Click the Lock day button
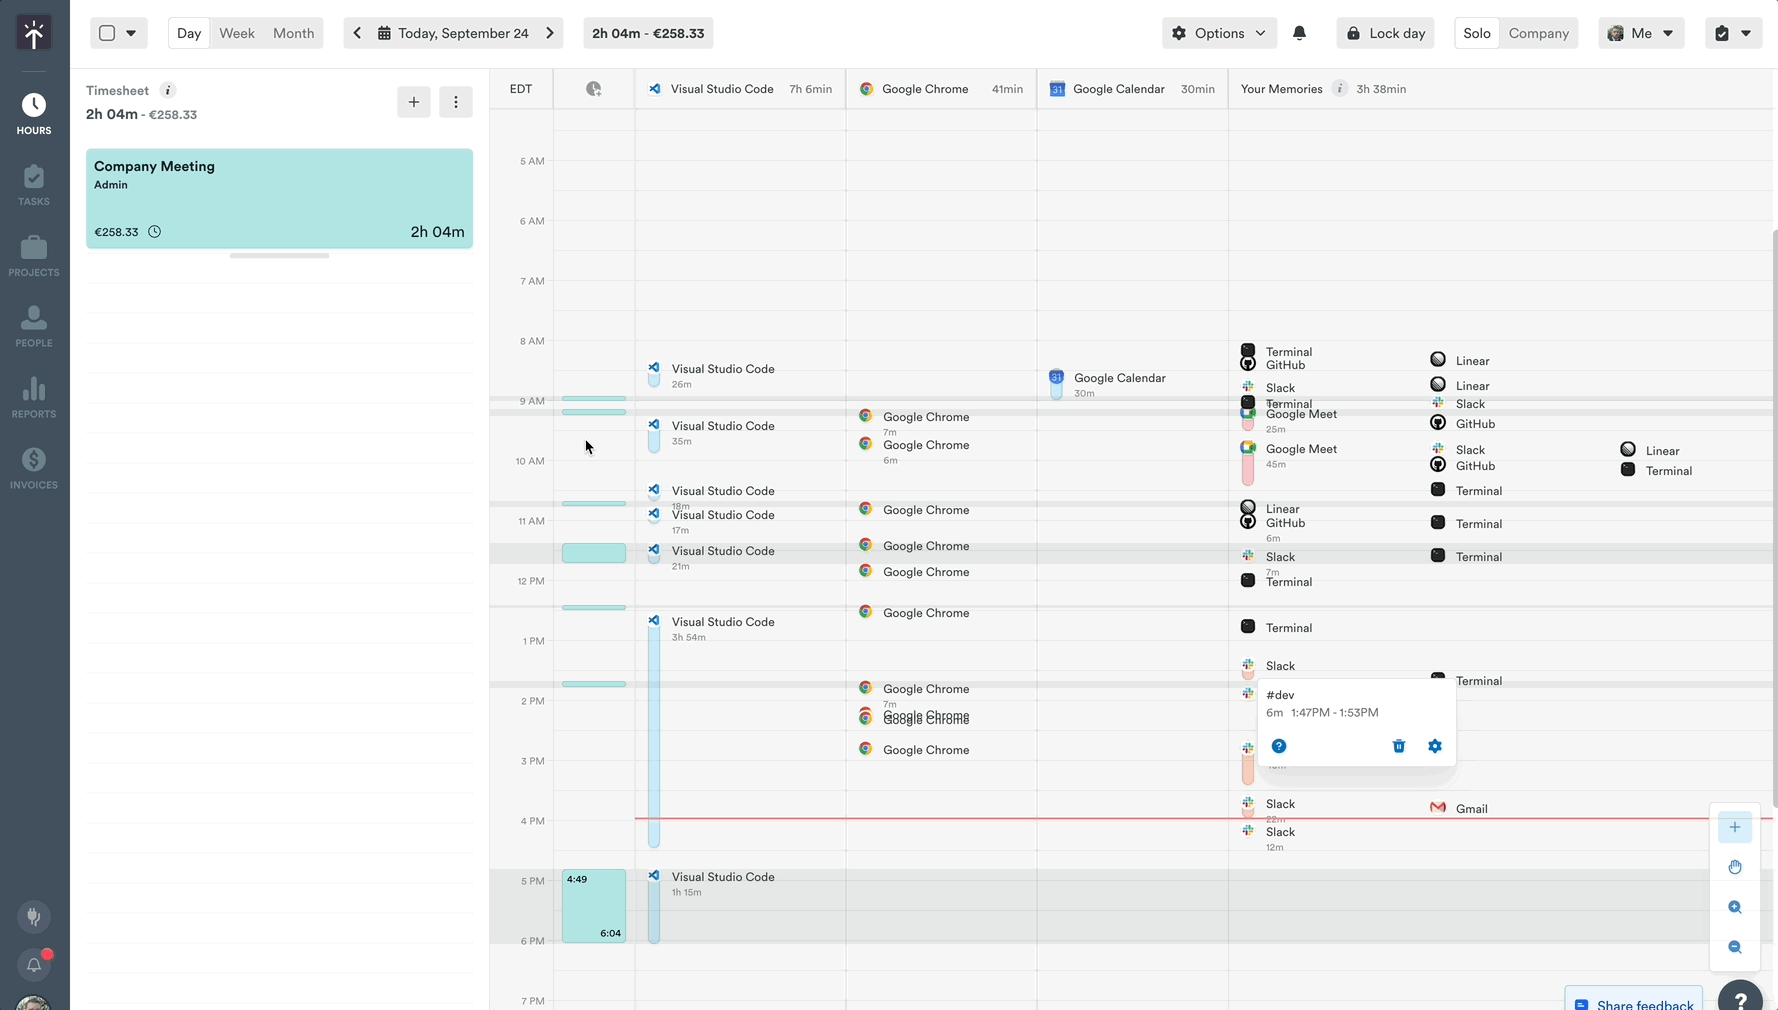The height and width of the screenshot is (1010, 1778). pyautogui.click(x=1385, y=33)
